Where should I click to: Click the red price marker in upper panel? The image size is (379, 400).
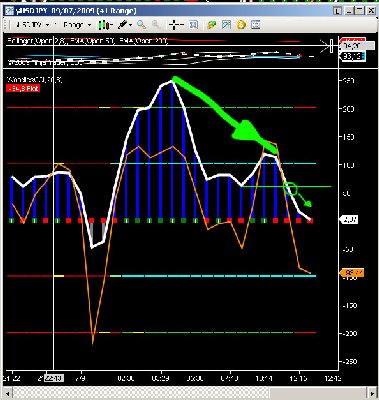tap(353, 40)
